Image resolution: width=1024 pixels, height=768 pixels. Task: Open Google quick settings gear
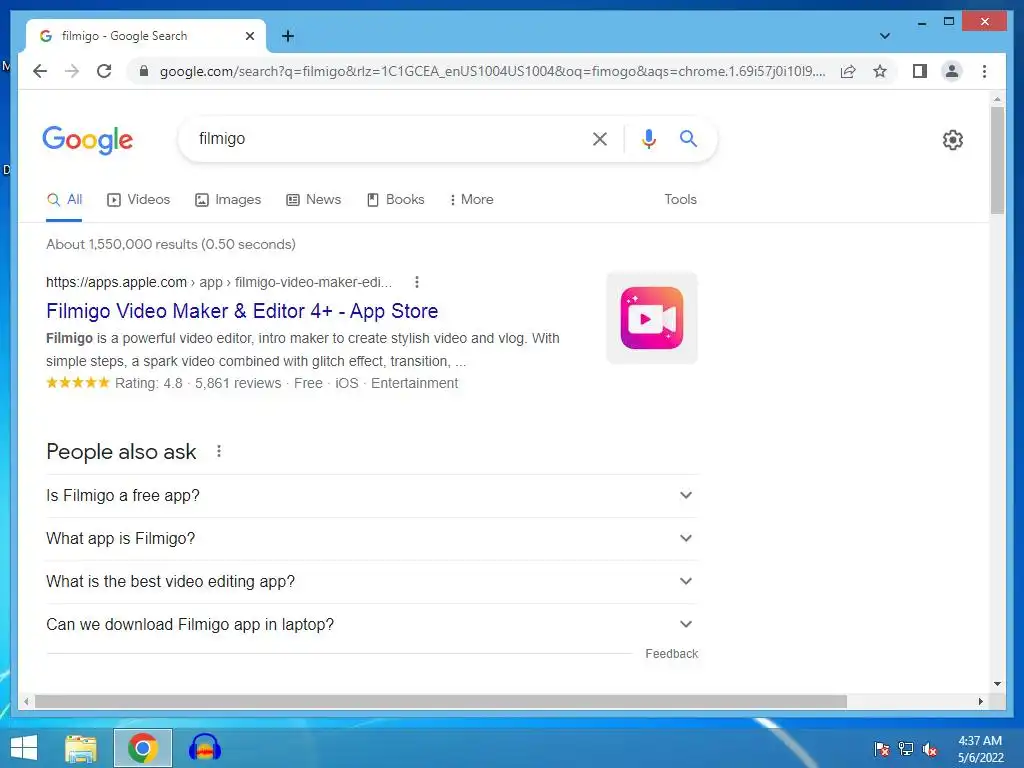click(953, 139)
